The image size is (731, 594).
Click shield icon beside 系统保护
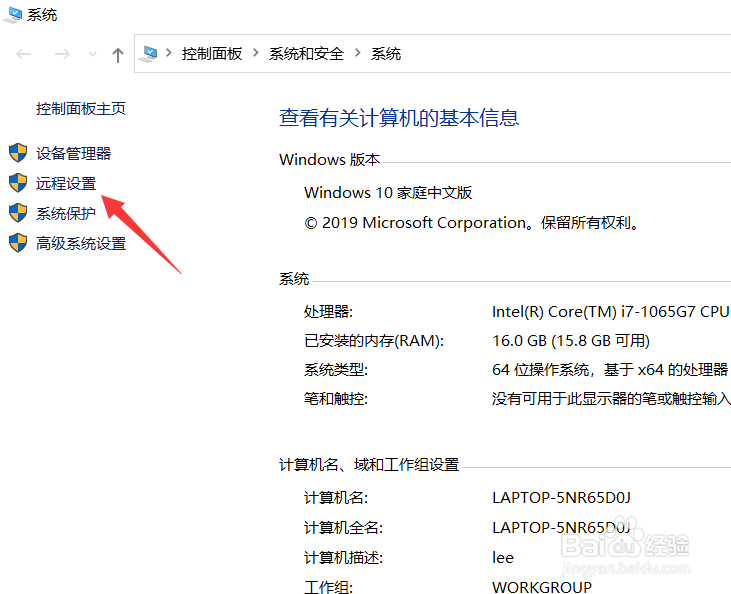click(x=18, y=213)
